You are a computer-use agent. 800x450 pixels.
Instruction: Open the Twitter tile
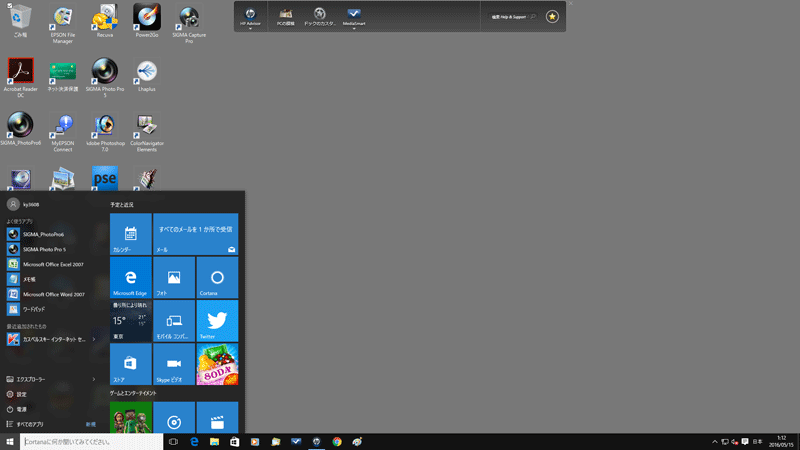217,321
